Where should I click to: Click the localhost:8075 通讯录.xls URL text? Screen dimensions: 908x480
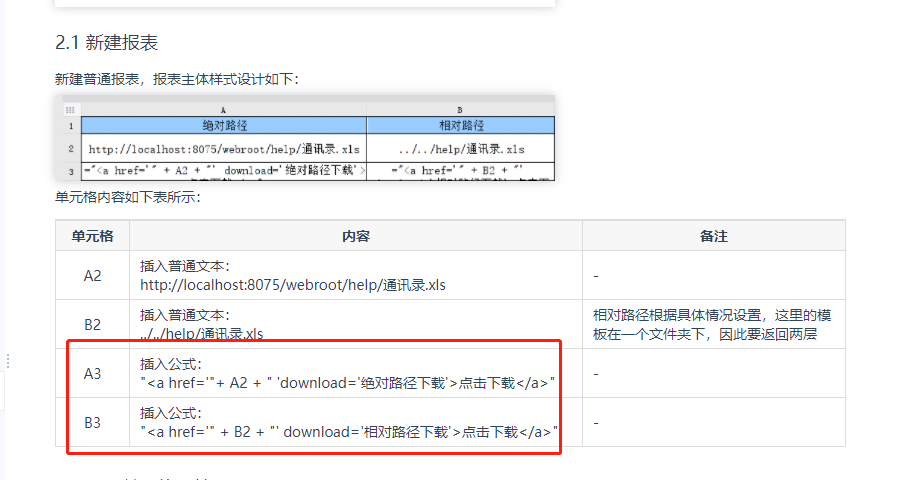[x=293, y=285]
